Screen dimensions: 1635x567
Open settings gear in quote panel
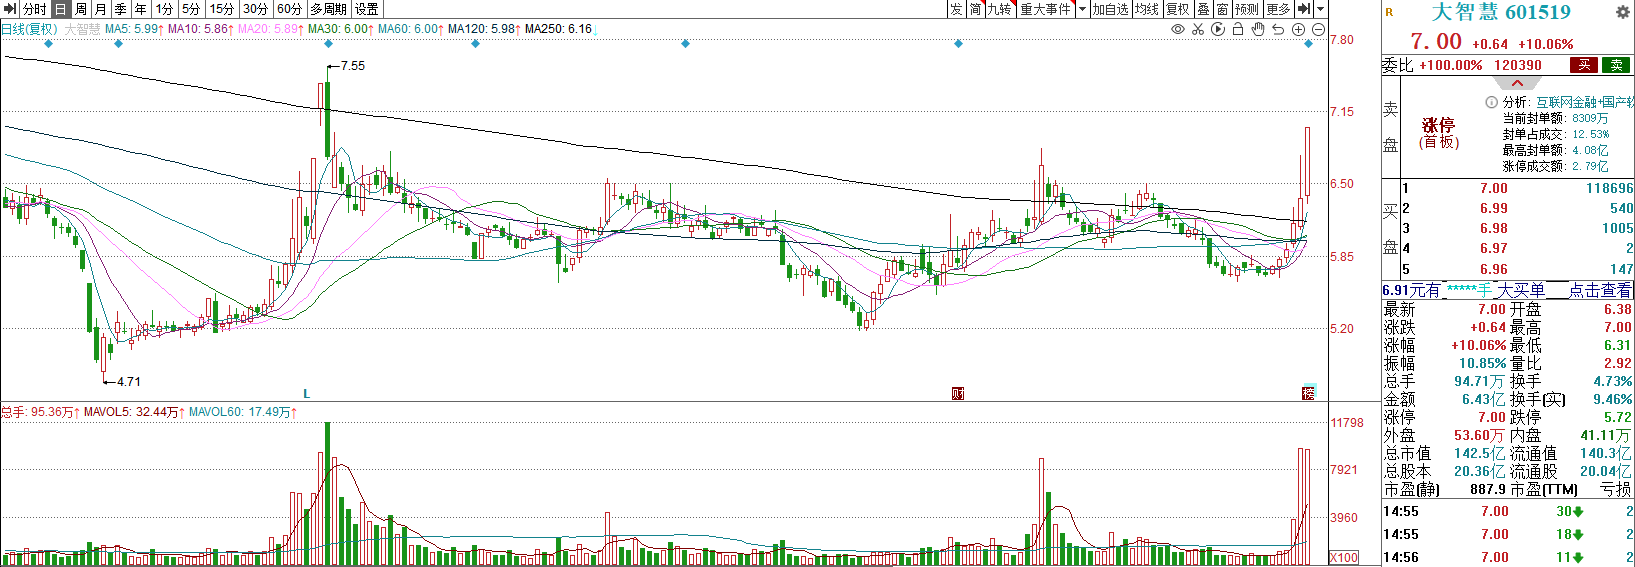click(1622, 12)
